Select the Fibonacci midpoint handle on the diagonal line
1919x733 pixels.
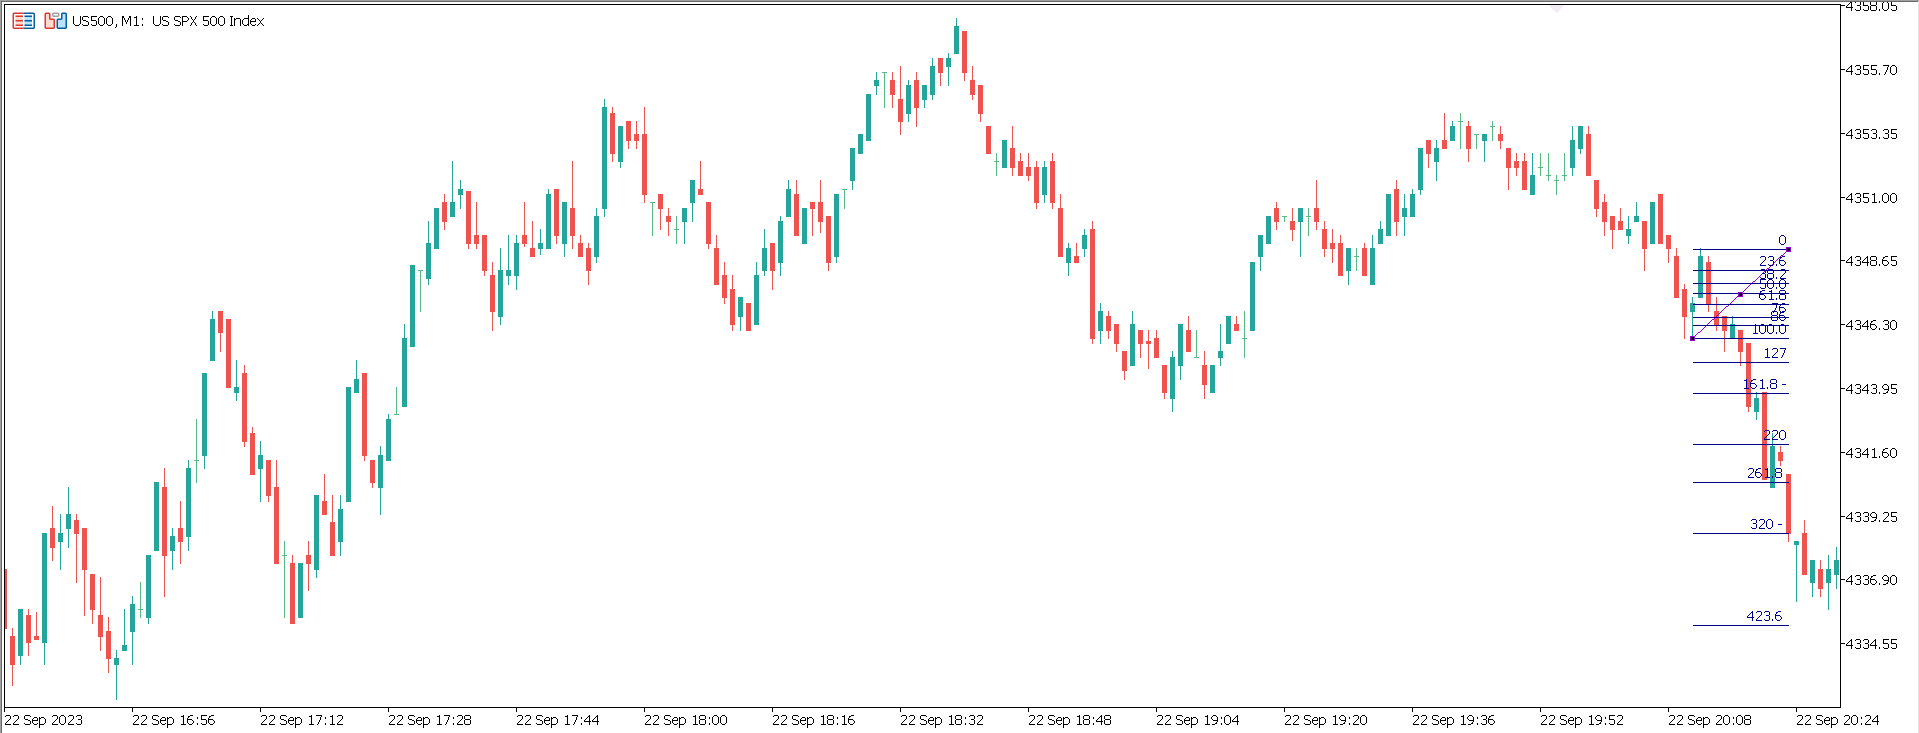tap(1740, 294)
